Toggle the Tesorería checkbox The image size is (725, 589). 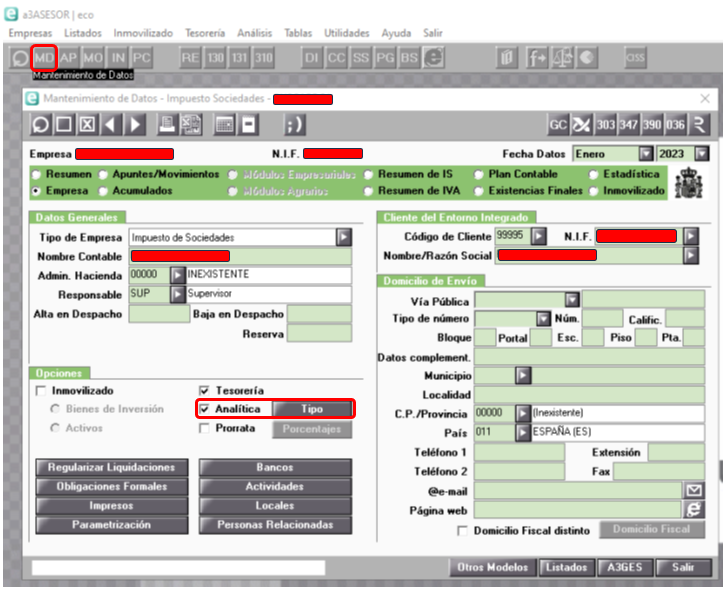click(x=204, y=391)
